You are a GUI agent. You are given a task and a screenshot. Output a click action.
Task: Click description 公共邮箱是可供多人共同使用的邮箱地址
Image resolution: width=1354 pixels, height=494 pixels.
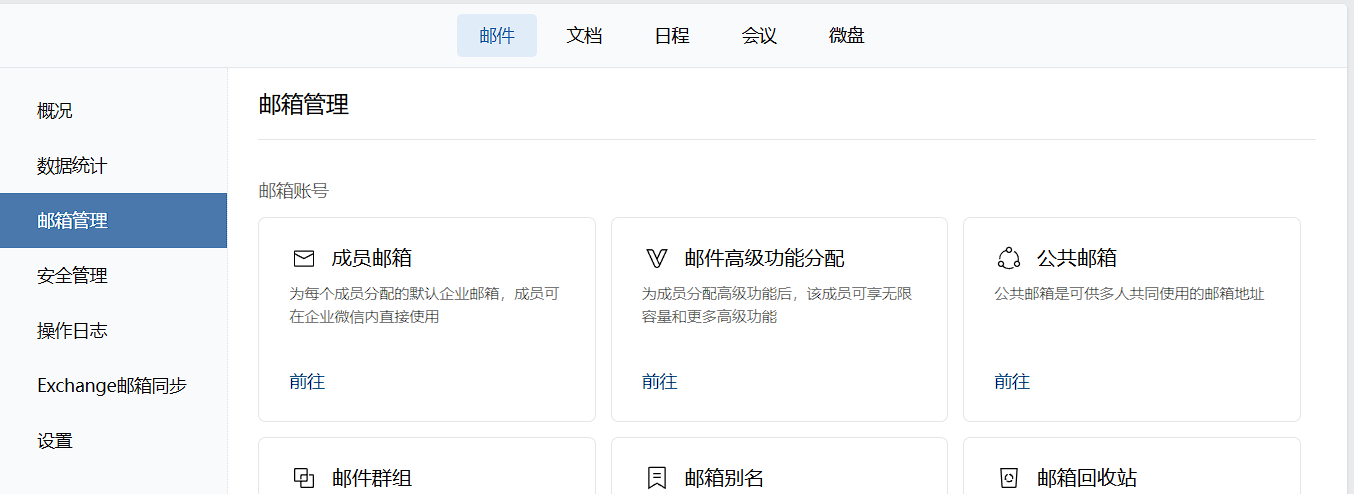point(1129,294)
